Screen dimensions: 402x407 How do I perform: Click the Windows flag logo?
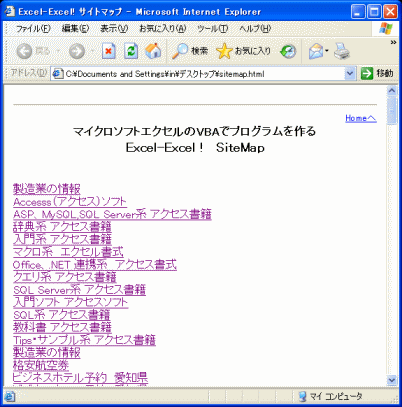point(385,29)
